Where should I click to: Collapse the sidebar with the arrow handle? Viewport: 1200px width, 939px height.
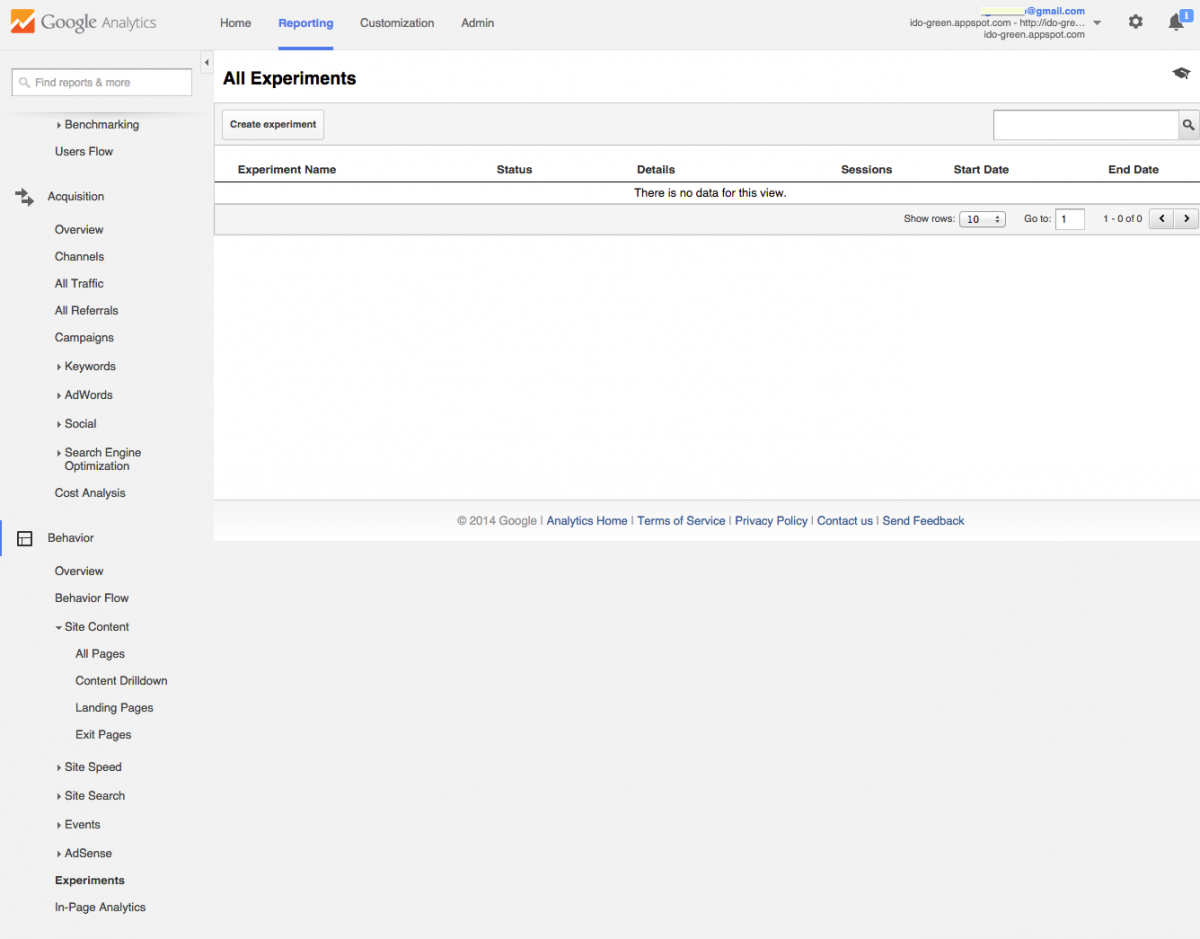coord(207,63)
